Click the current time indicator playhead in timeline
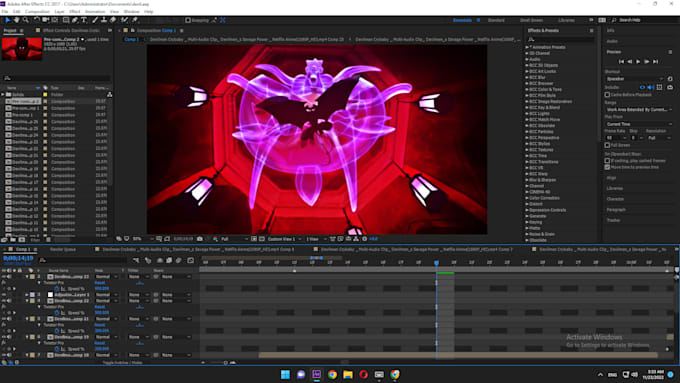 [x=436, y=263]
